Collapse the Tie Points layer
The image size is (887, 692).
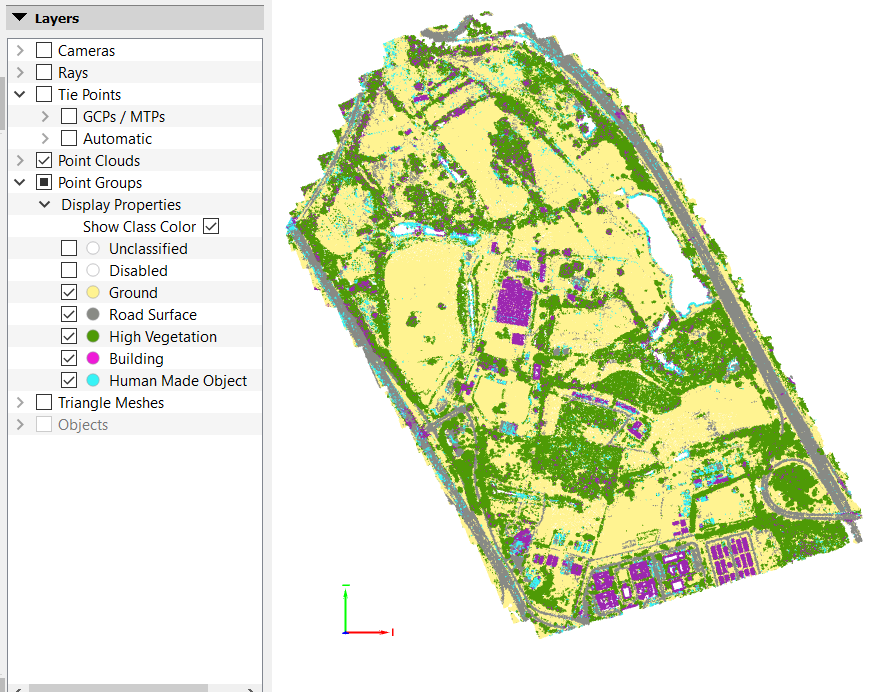(20, 94)
